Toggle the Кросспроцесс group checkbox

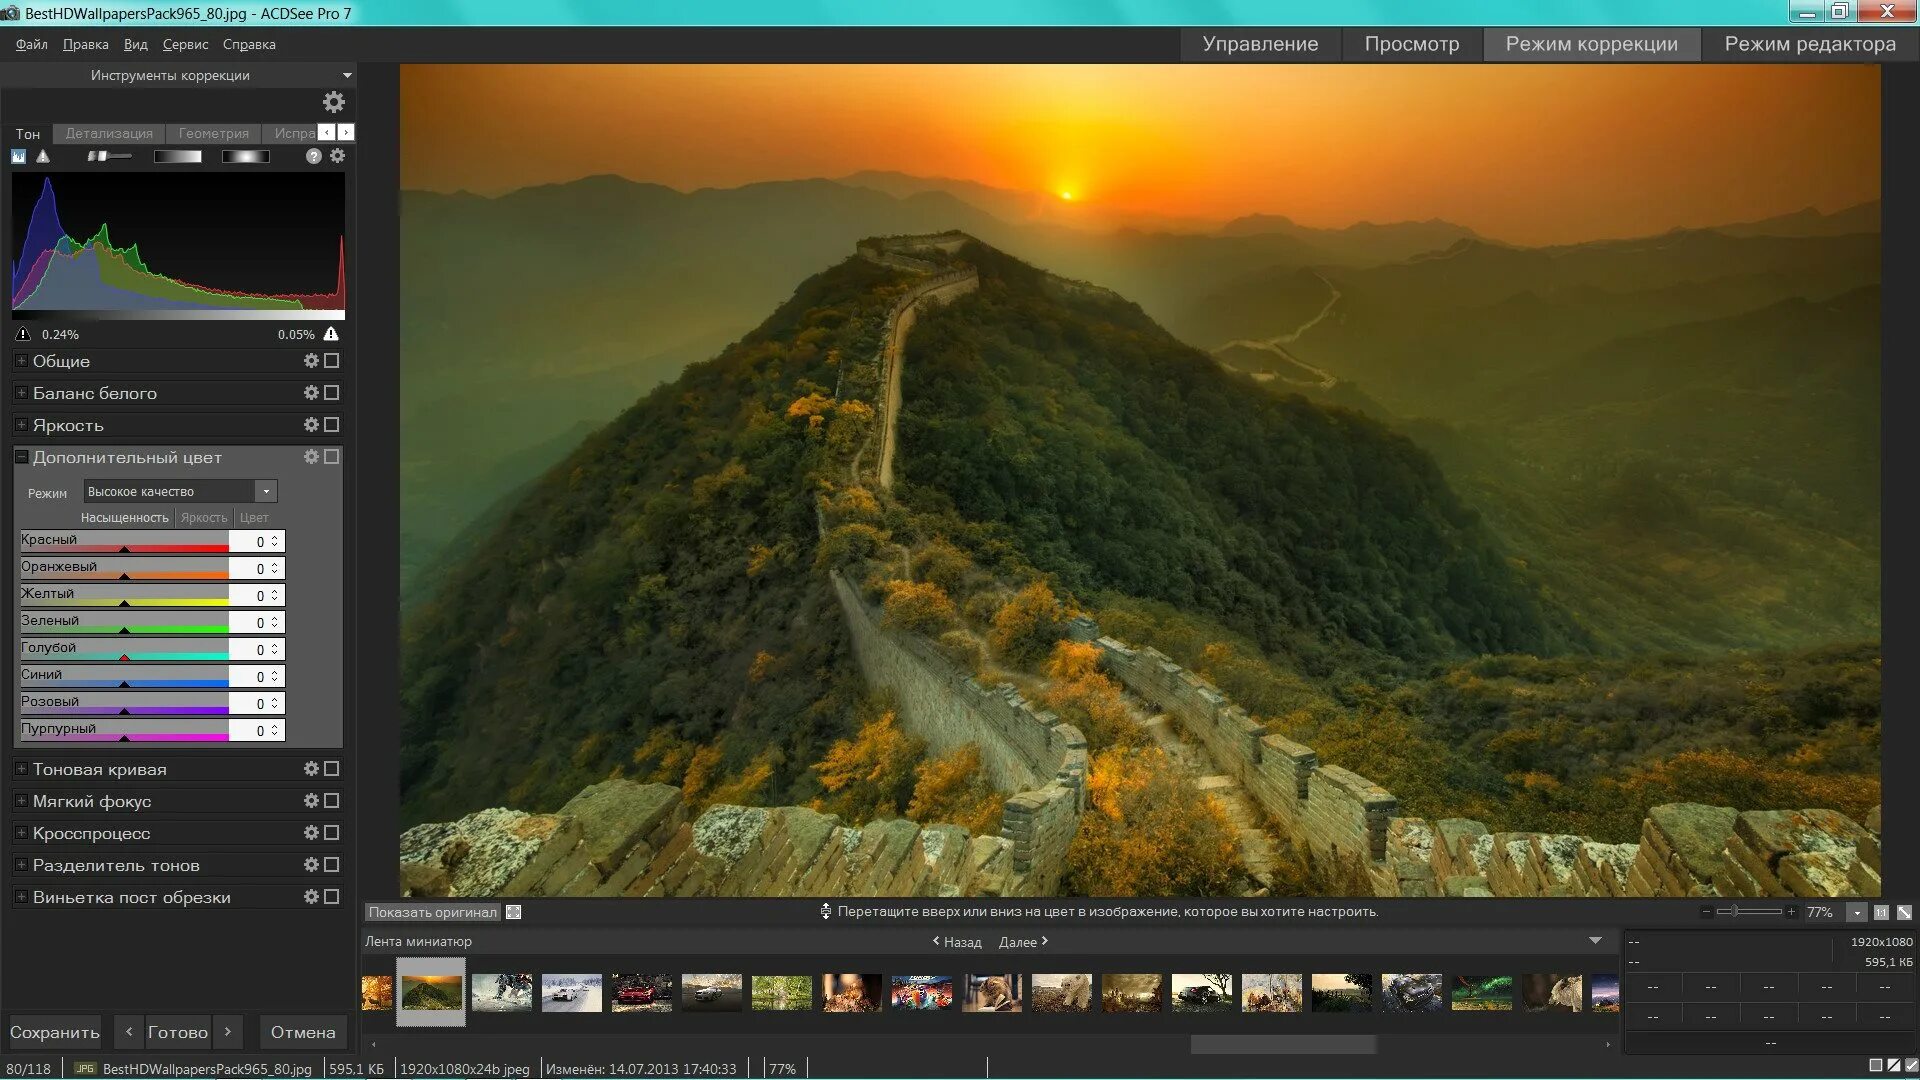(332, 833)
